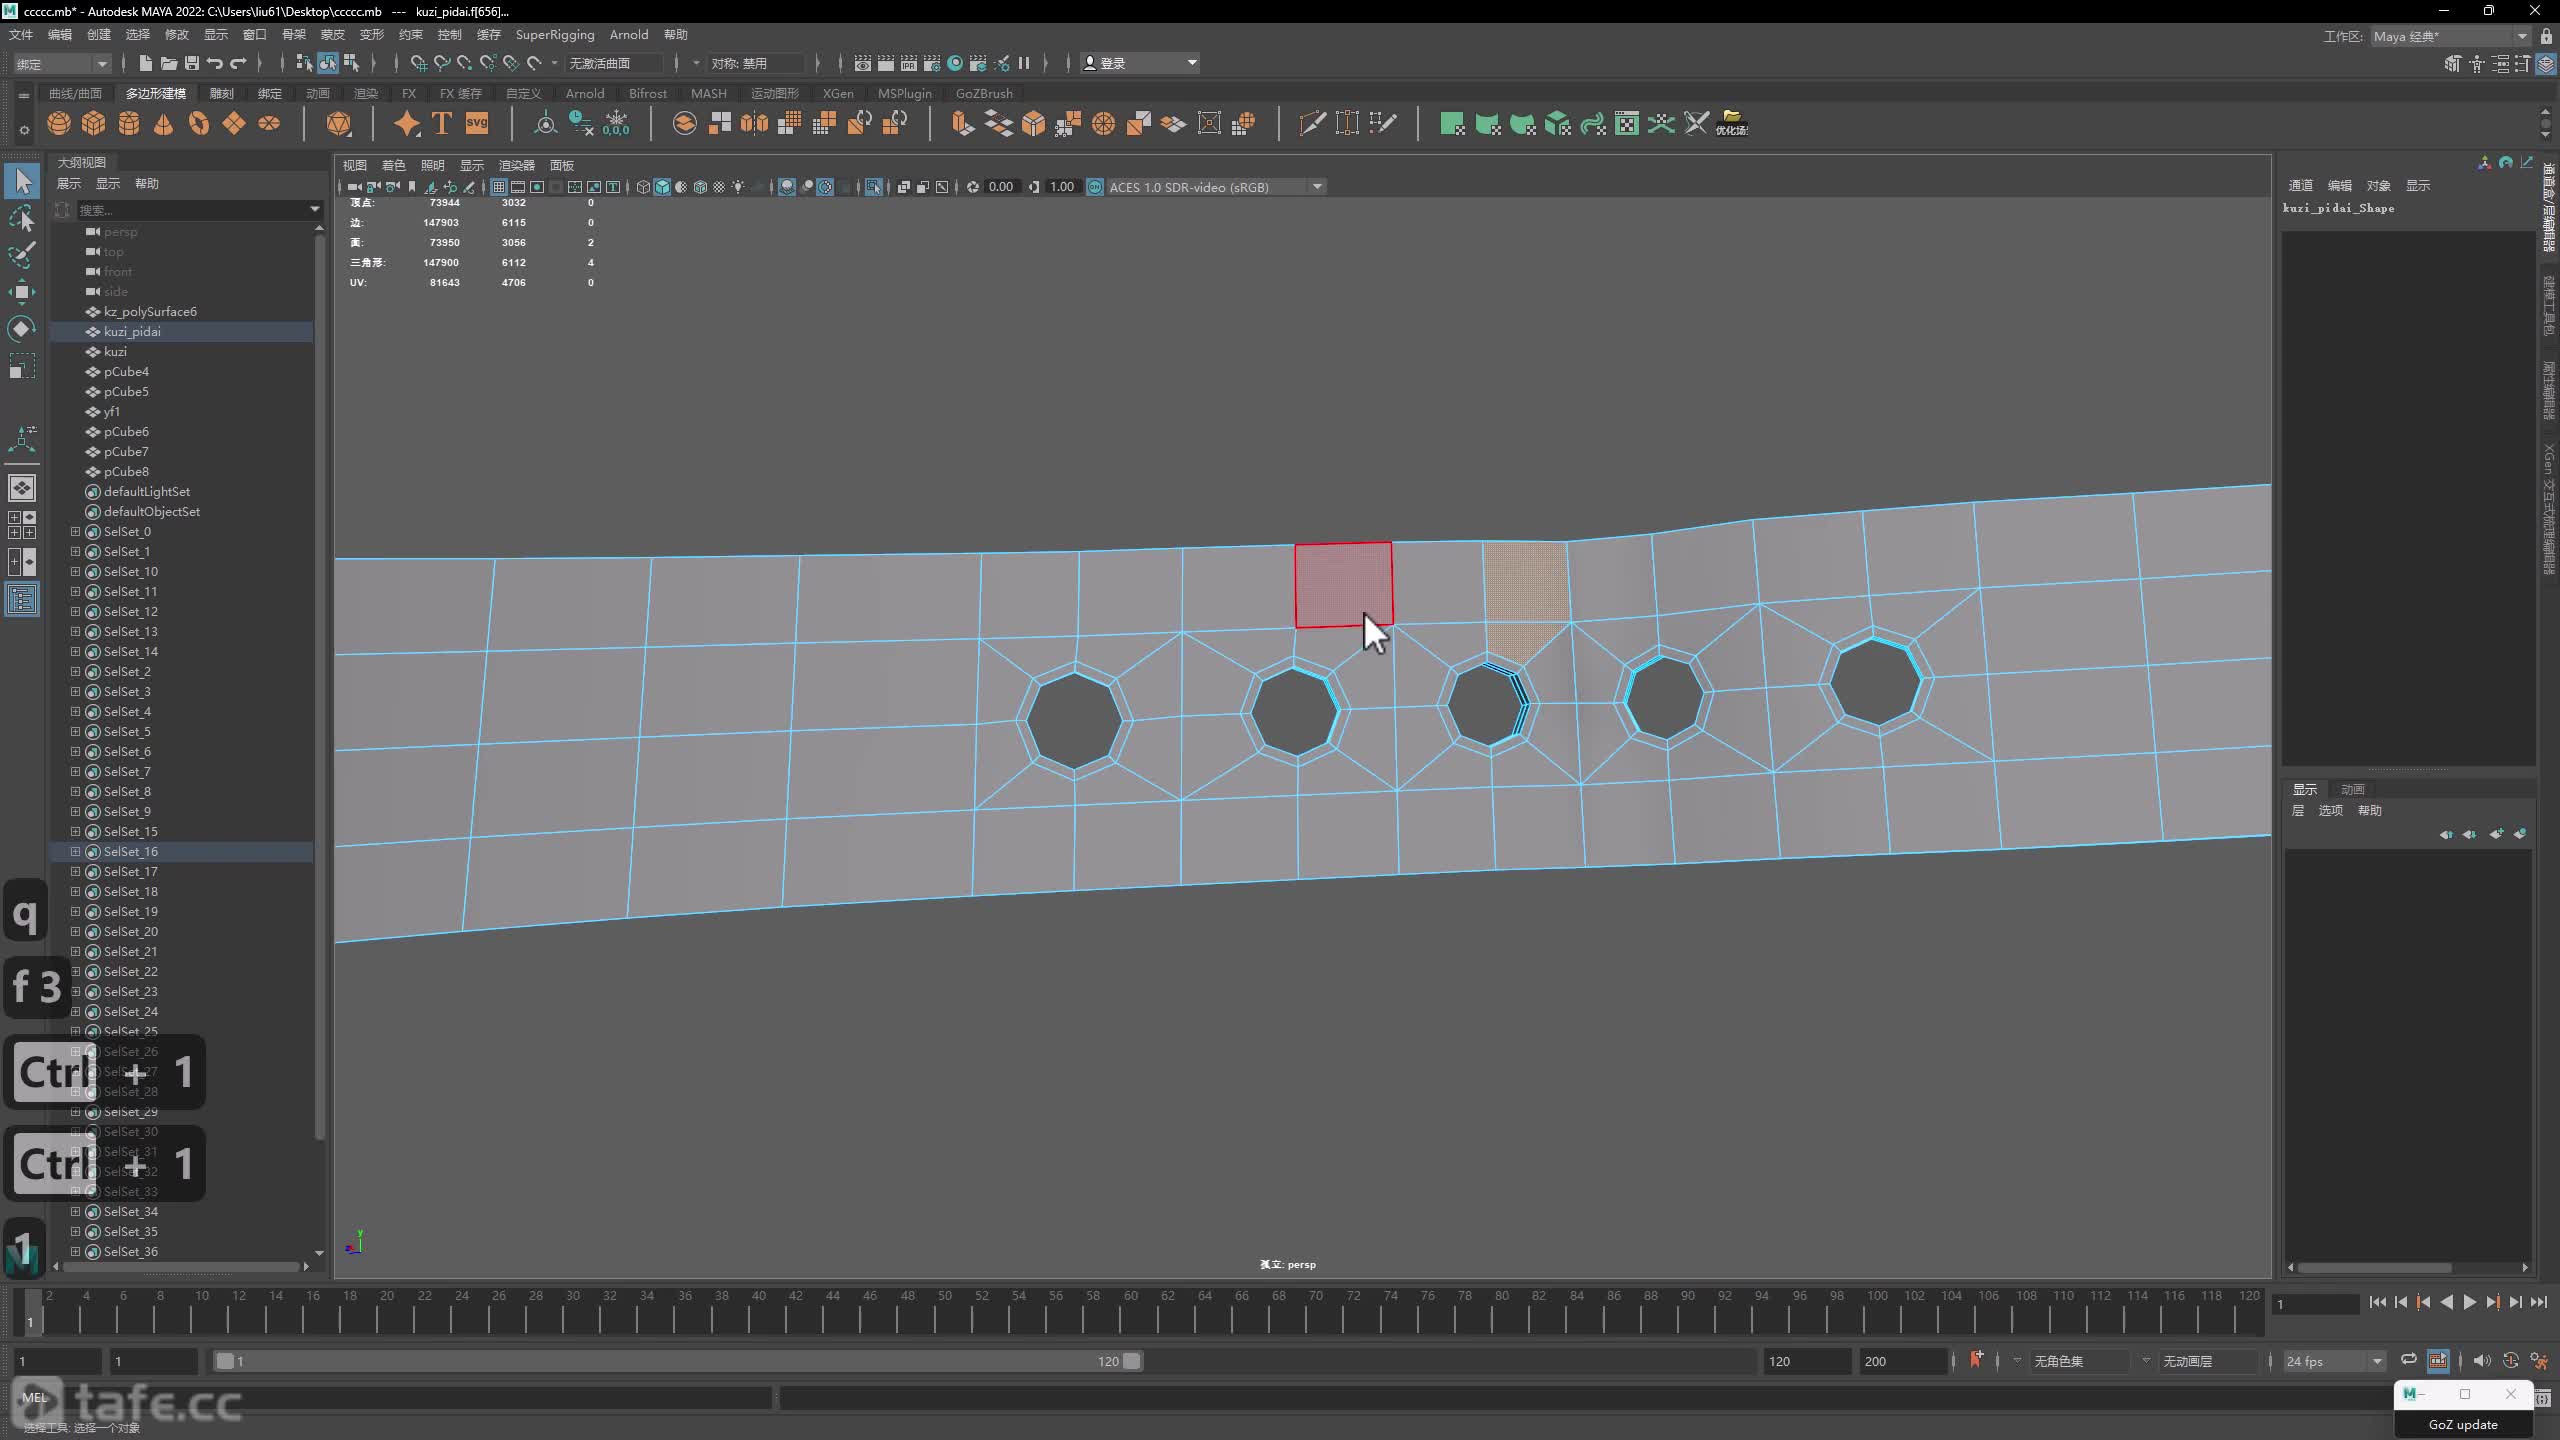2560x1440 pixels.
Task: Click the Select tool arrow
Action: click(22, 181)
